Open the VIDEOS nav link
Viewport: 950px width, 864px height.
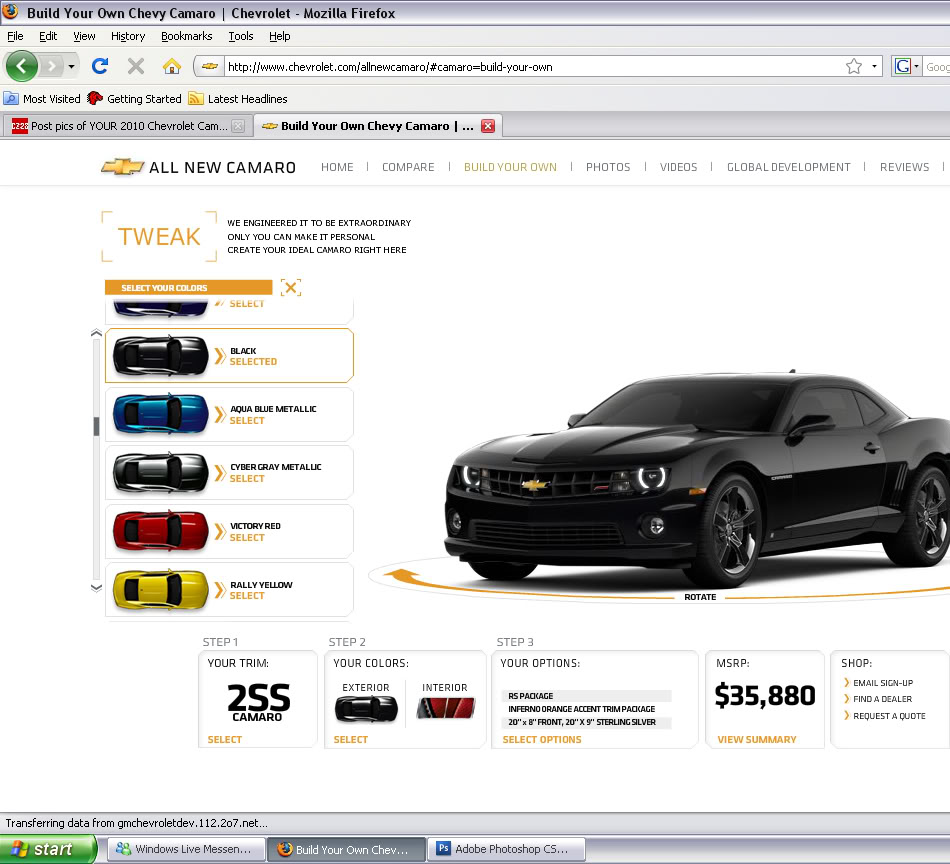[x=678, y=167]
